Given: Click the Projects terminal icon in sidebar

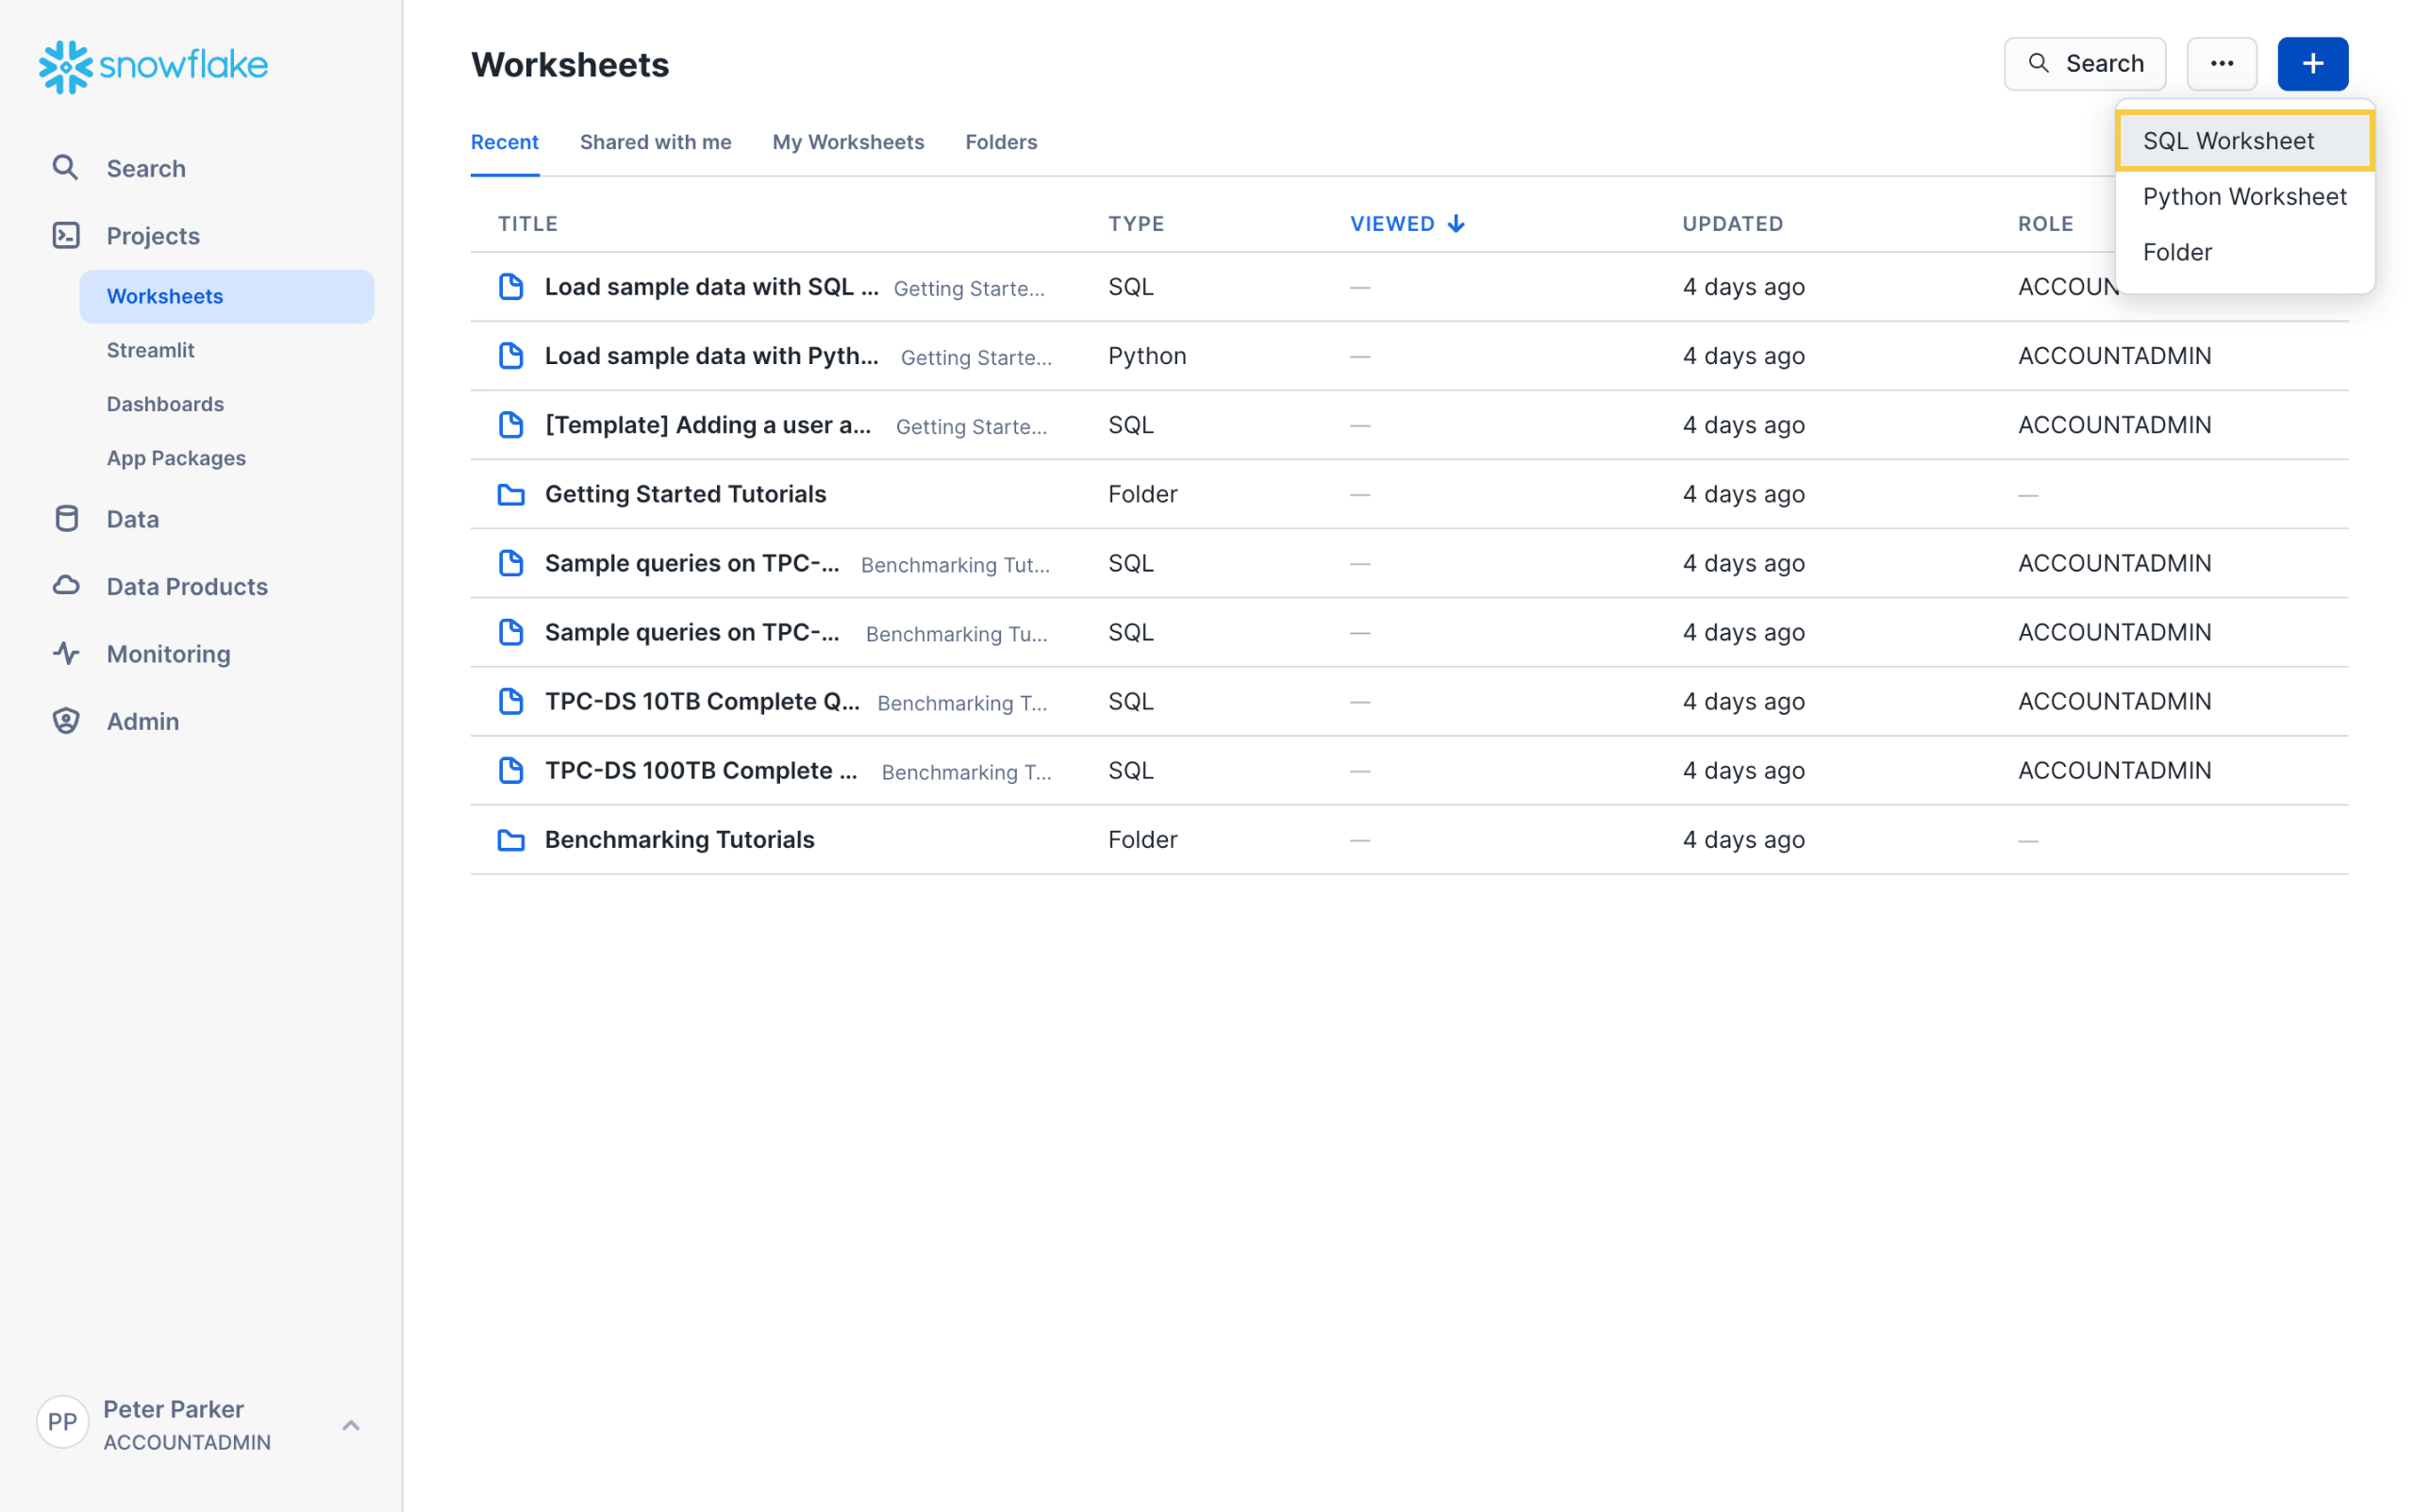Looking at the screenshot, I should 66,236.
